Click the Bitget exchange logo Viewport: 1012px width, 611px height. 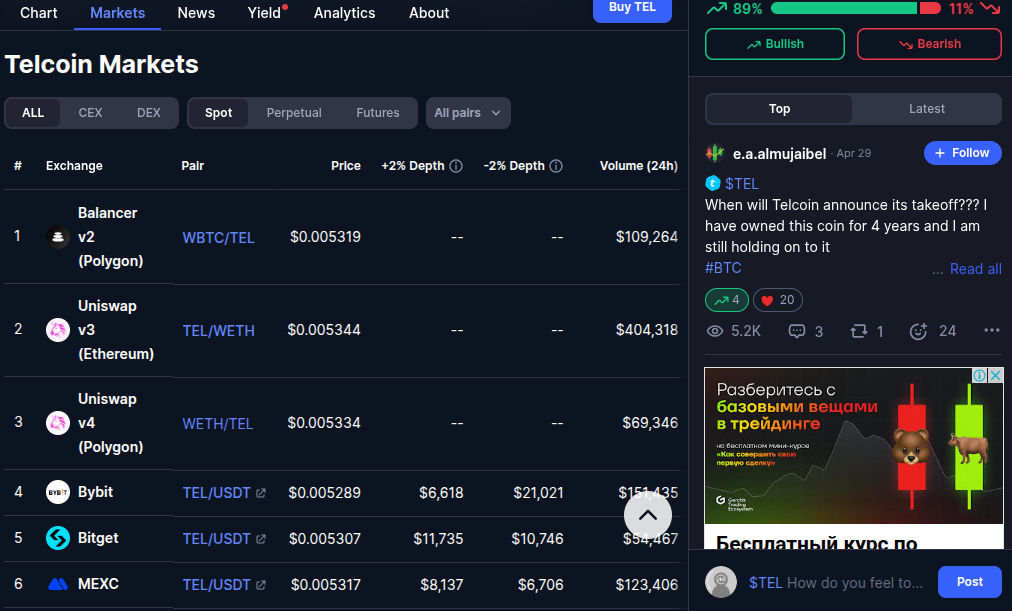click(58, 538)
